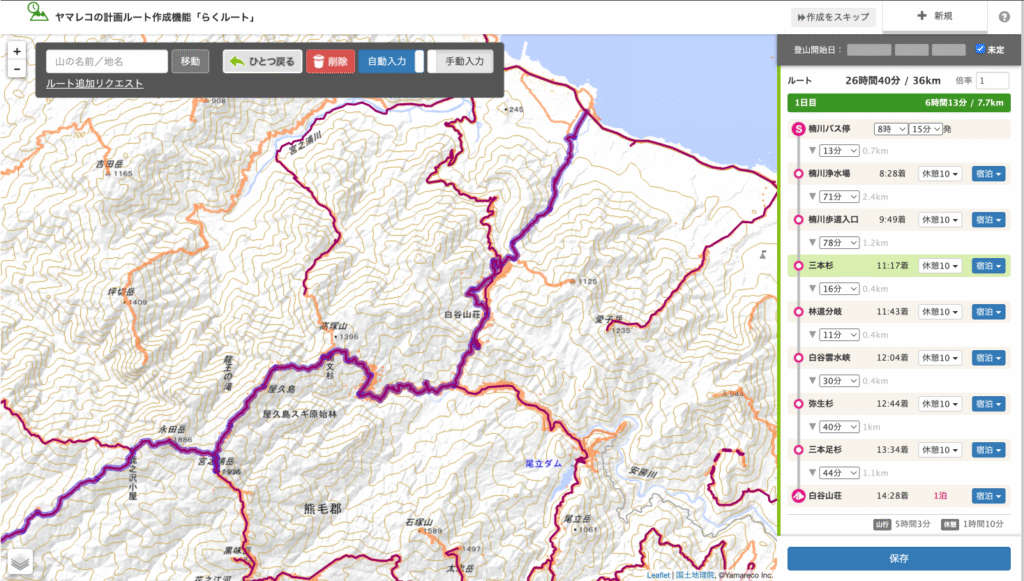Focus the 山の名前／地名 search field

pyautogui.click(x=106, y=61)
